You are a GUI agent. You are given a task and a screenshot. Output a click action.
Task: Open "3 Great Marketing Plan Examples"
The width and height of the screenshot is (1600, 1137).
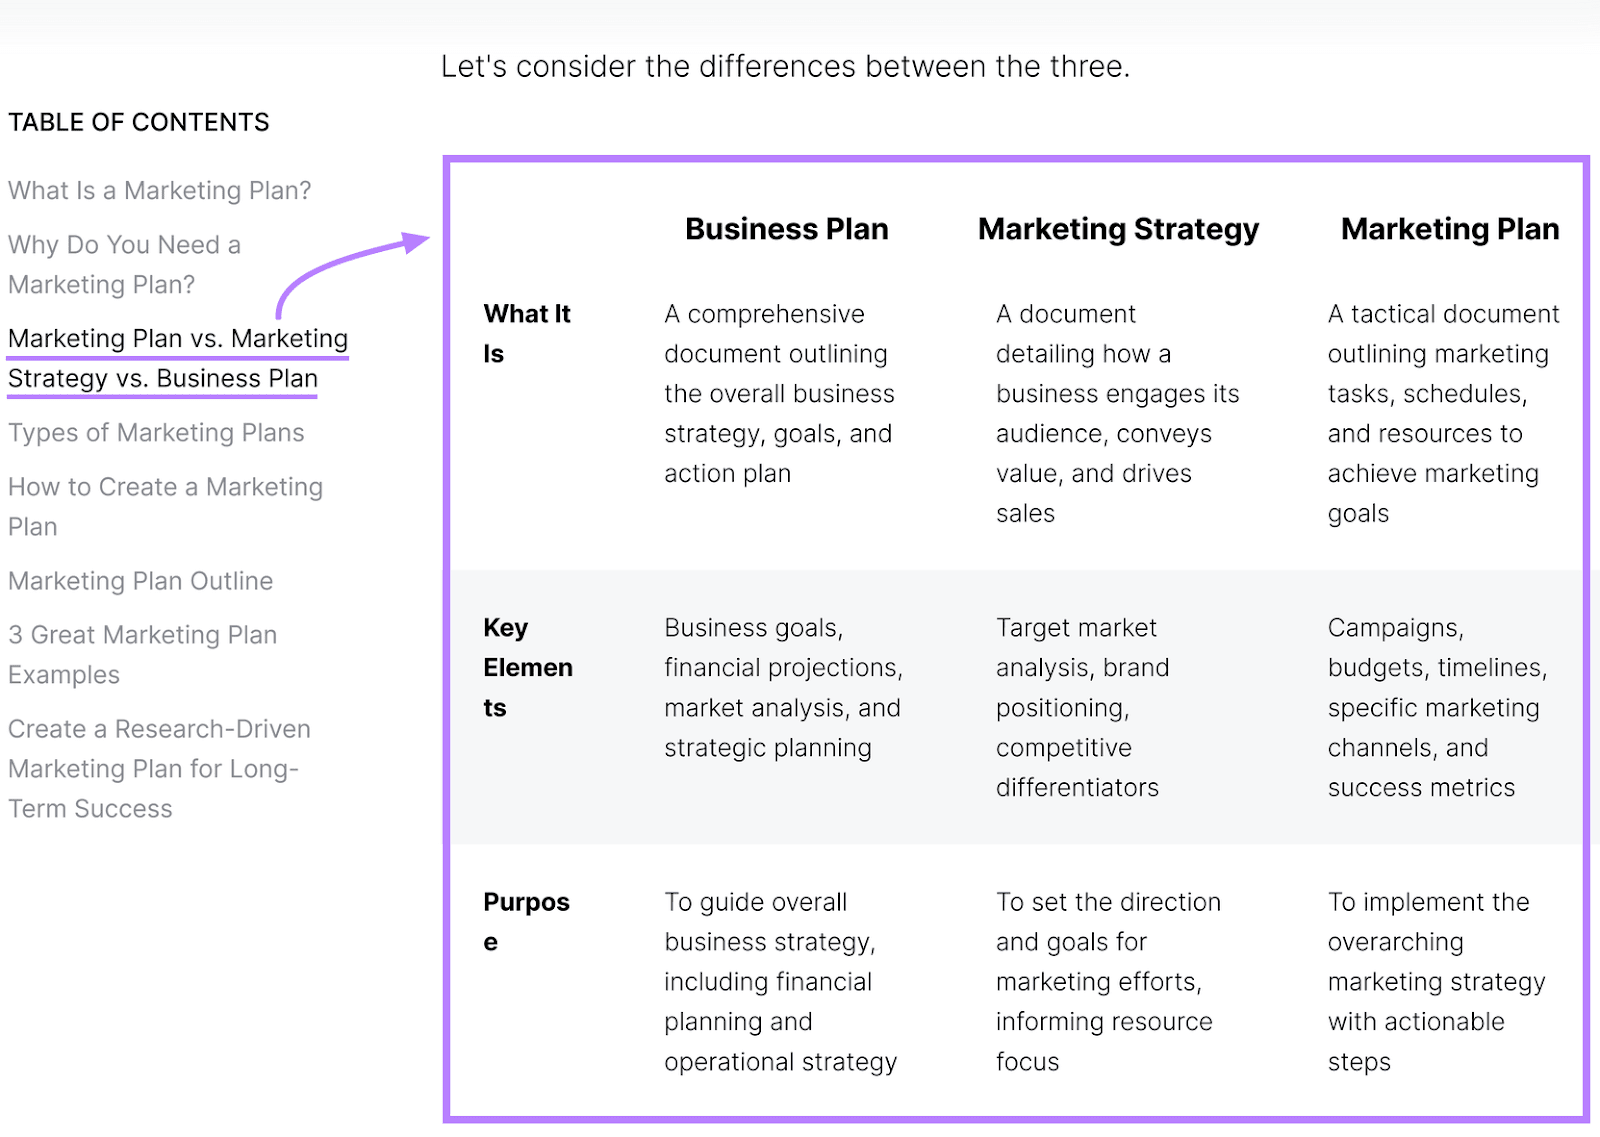tap(142, 654)
